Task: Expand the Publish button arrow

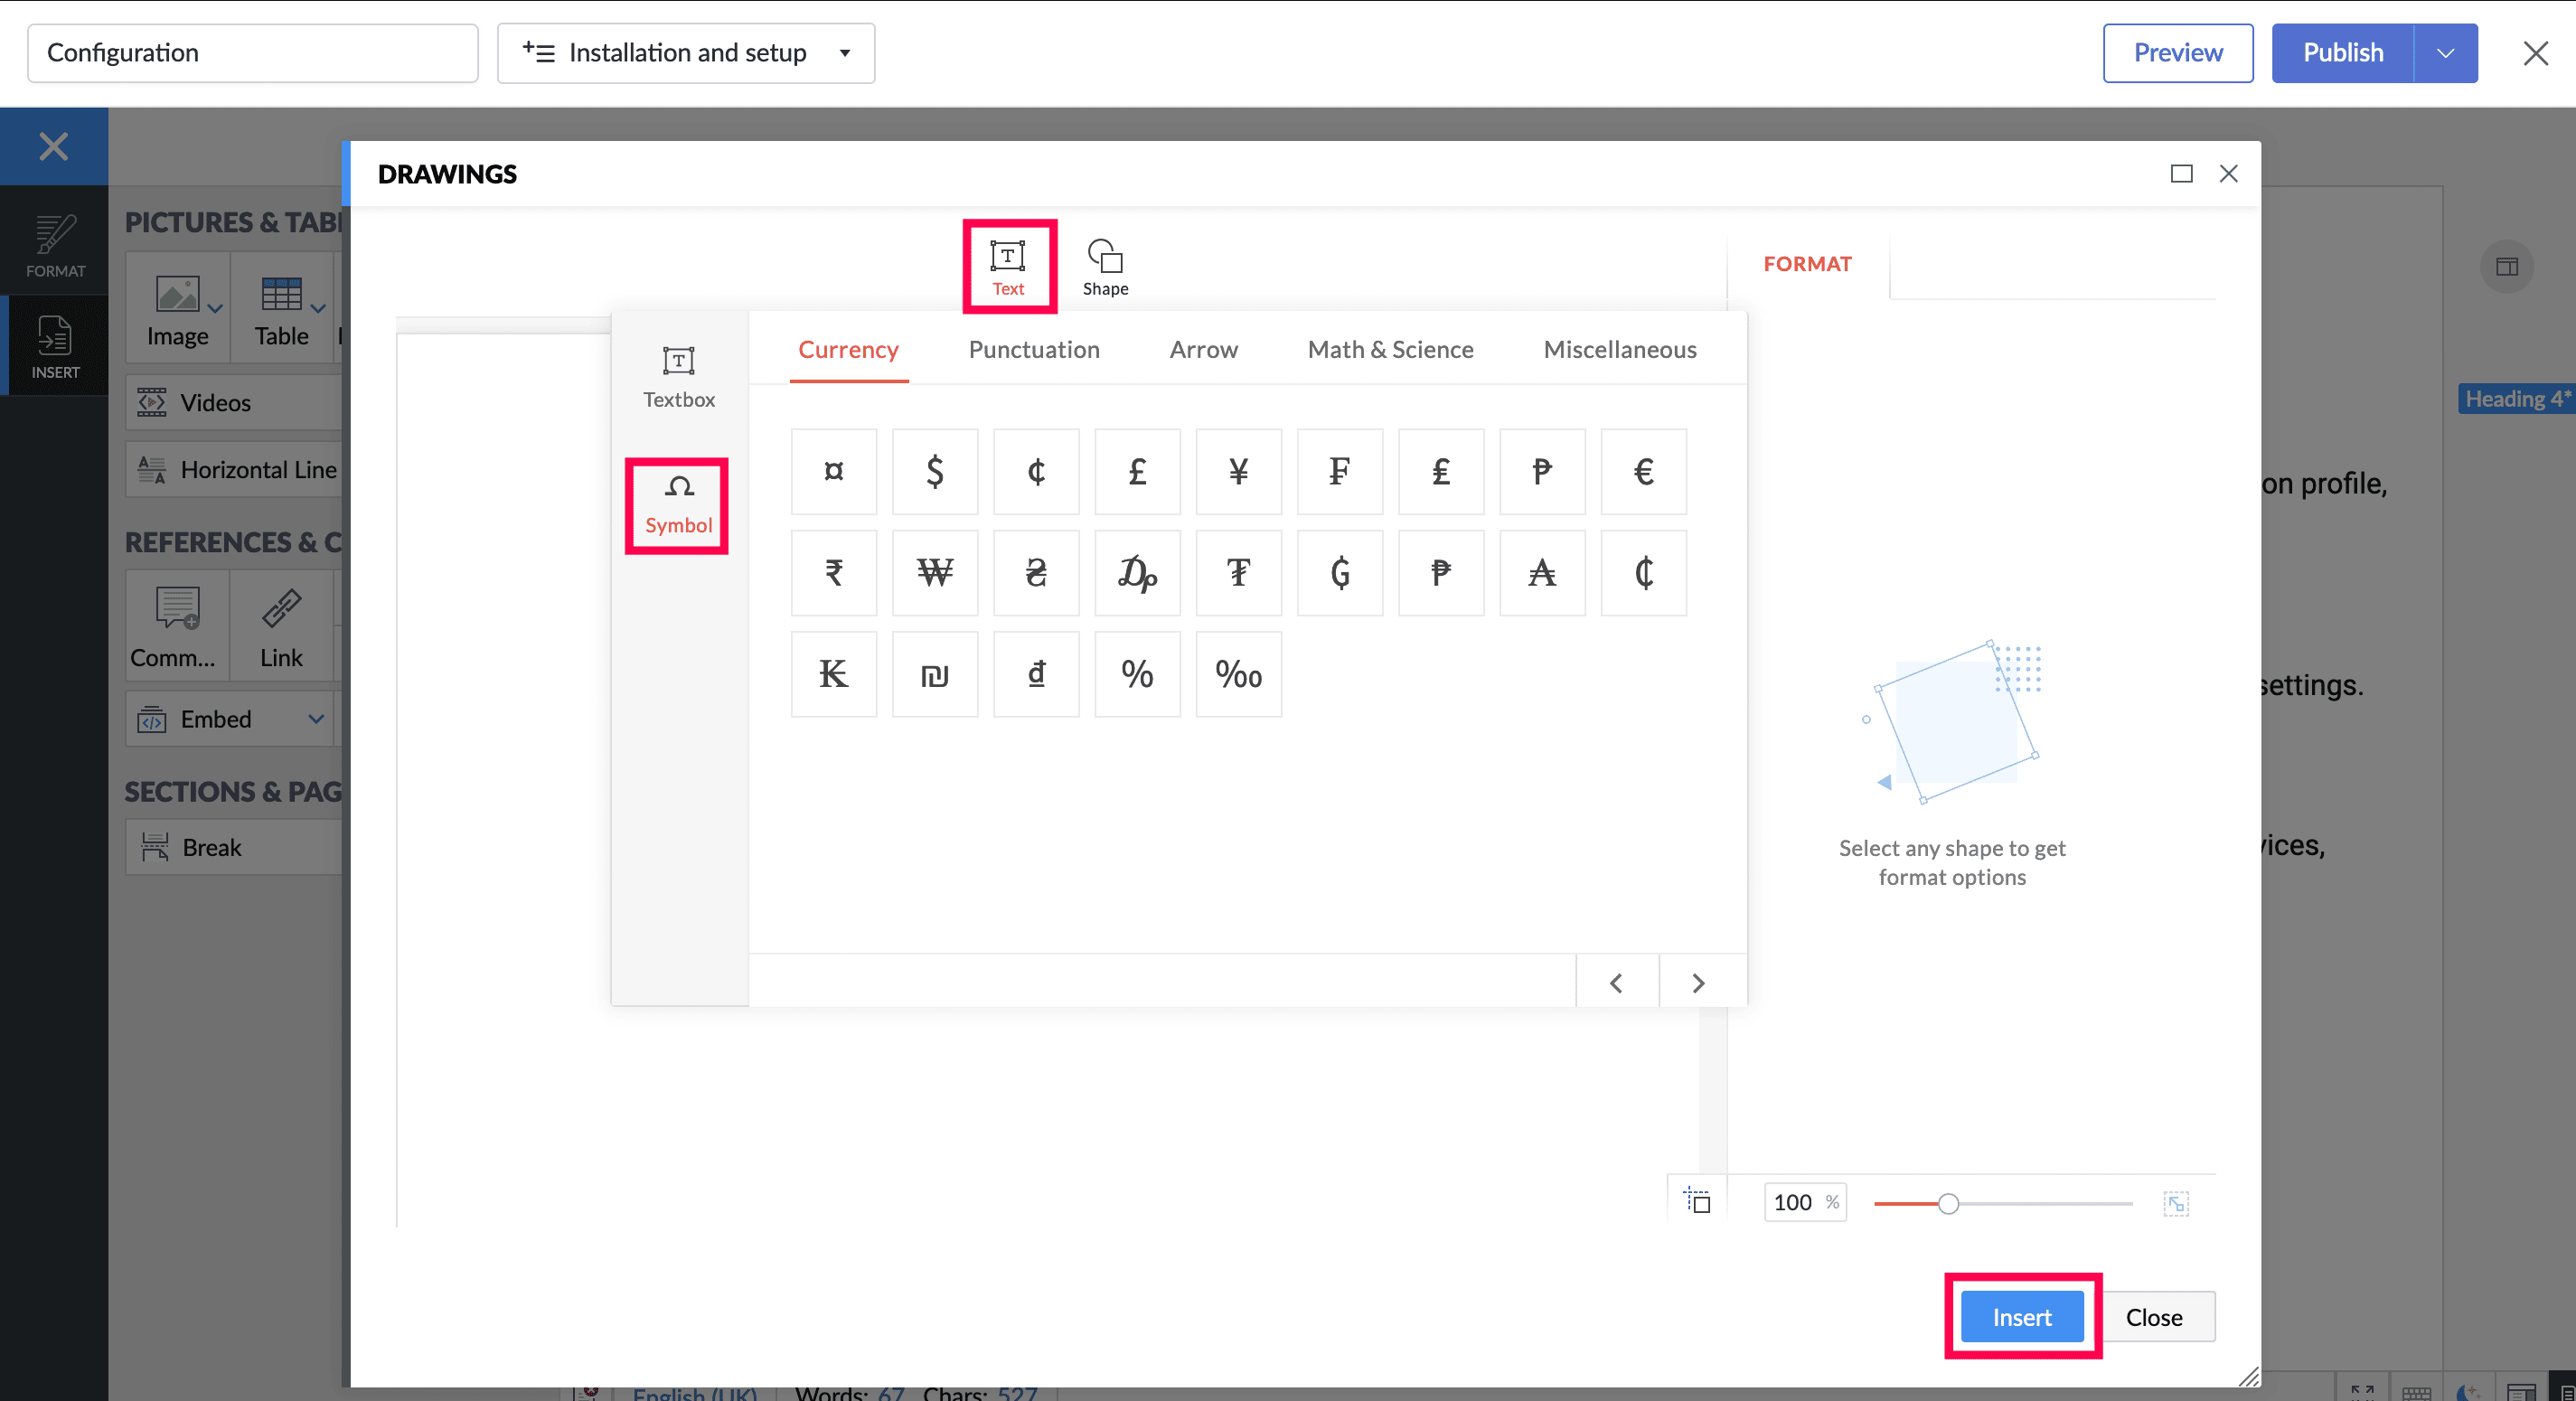Action: [x=2445, y=53]
